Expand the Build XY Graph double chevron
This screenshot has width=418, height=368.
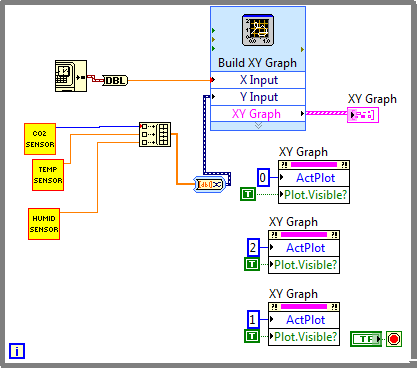tap(258, 126)
